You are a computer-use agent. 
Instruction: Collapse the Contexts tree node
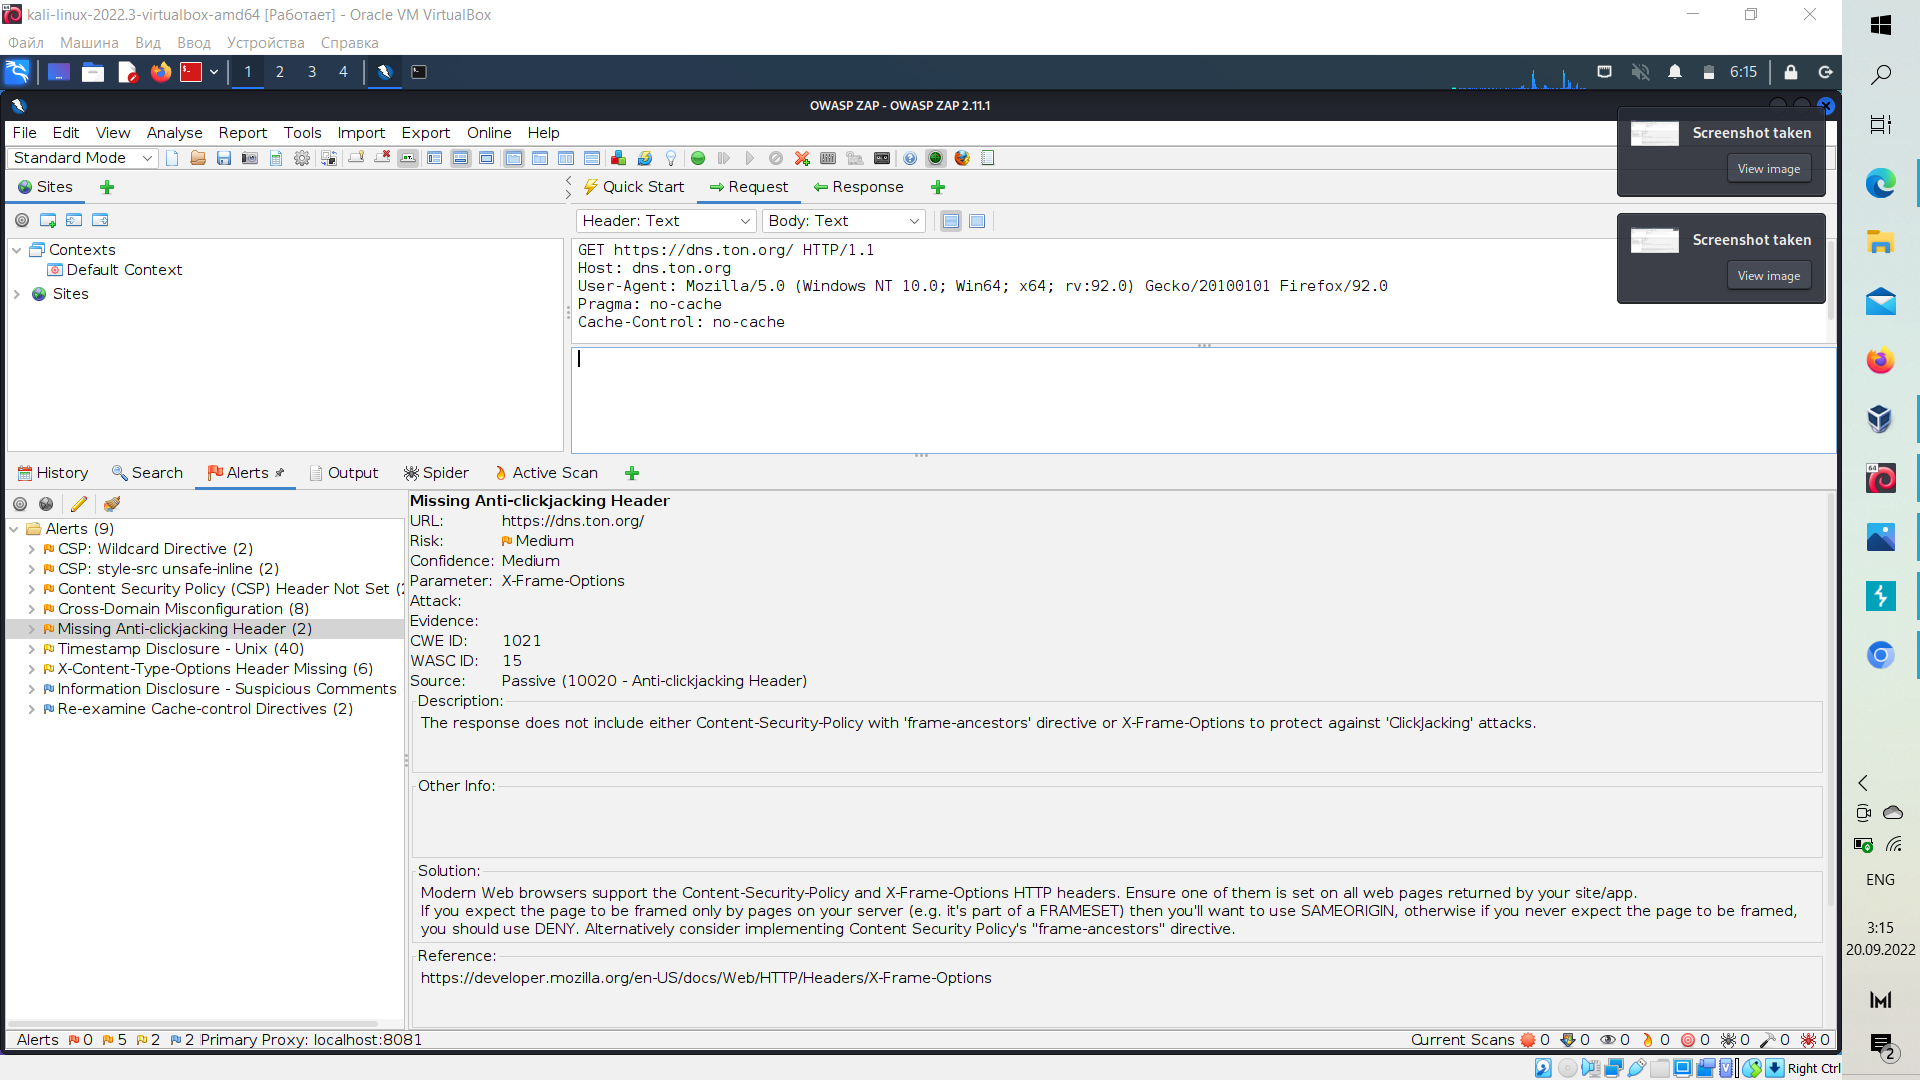click(x=17, y=250)
